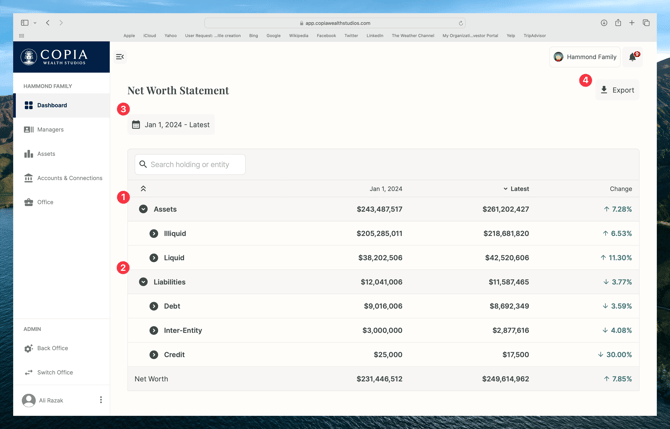Collapse the sidebar with the menu toggle icon
Screen dimensions: 670x429
[x=120, y=57]
